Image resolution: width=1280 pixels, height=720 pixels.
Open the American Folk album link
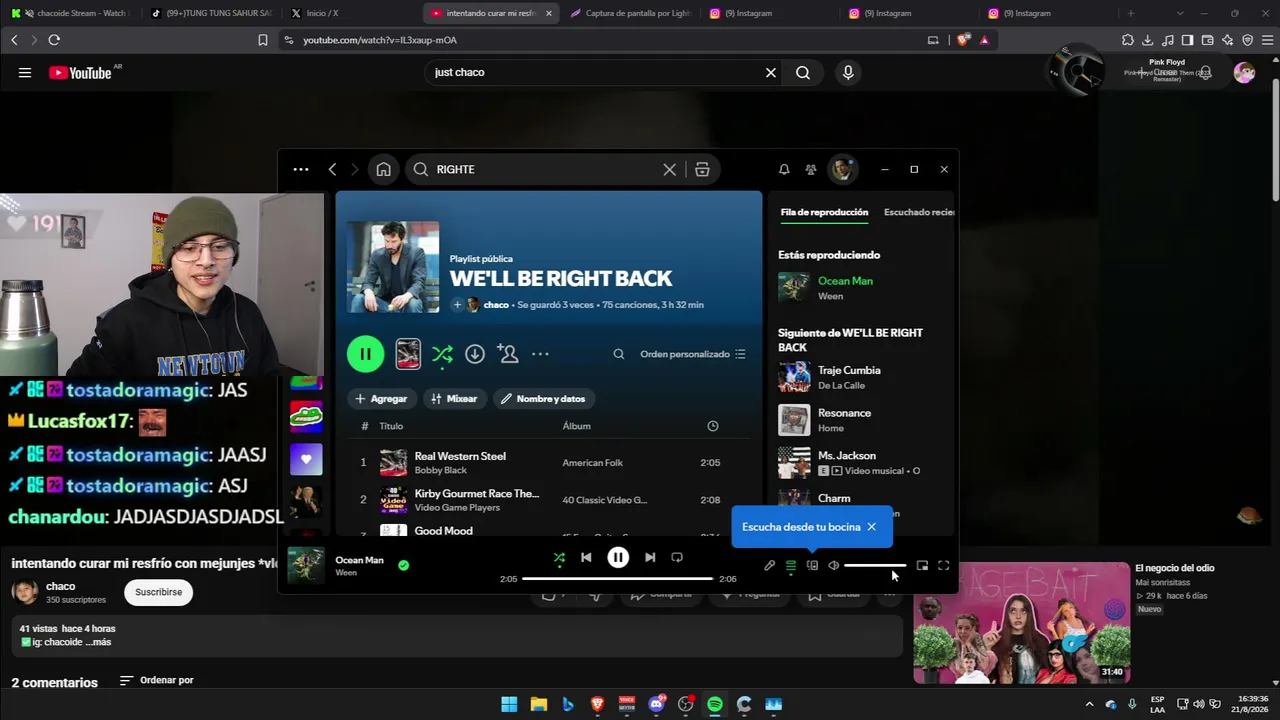pos(593,463)
